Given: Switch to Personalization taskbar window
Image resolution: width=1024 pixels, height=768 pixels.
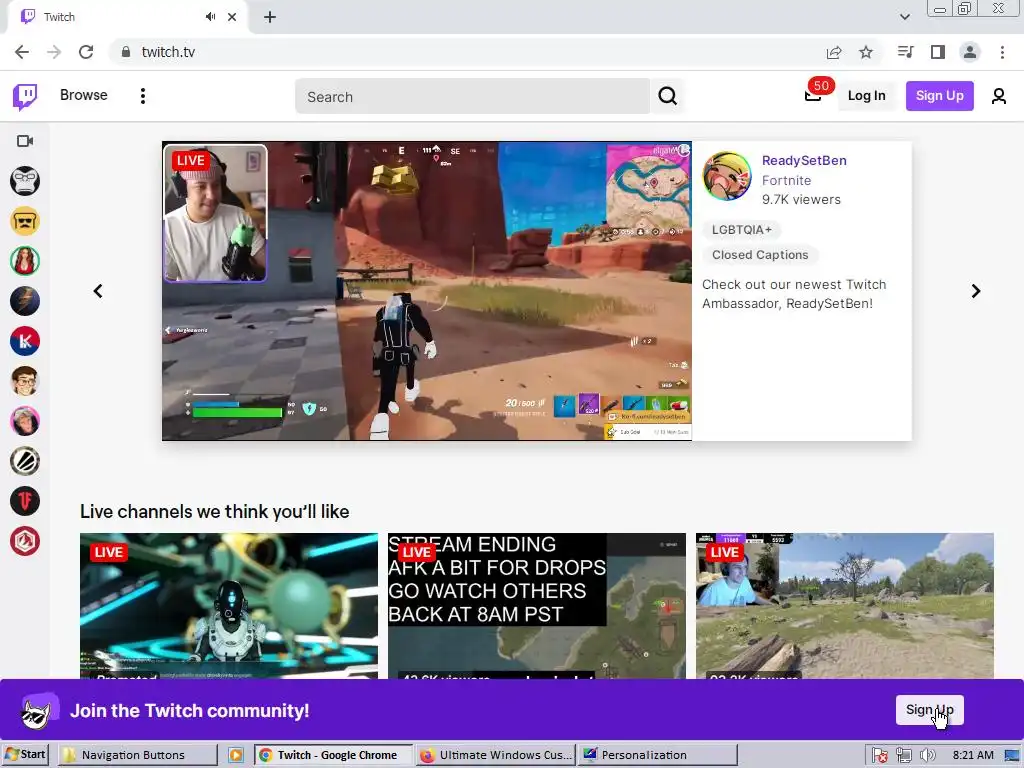Looking at the screenshot, I should pos(658,755).
